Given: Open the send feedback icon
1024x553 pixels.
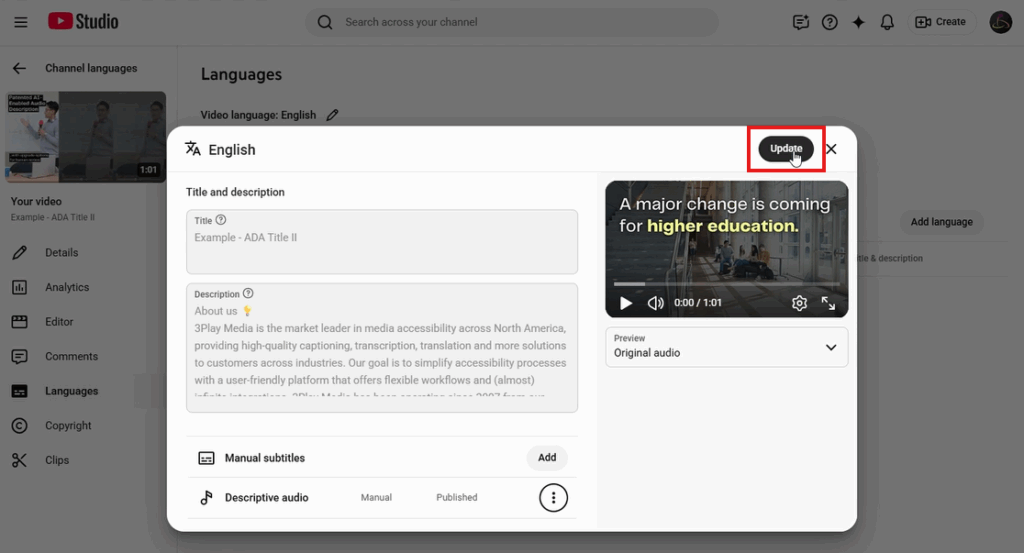Looking at the screenshot, I should (801, 22).
